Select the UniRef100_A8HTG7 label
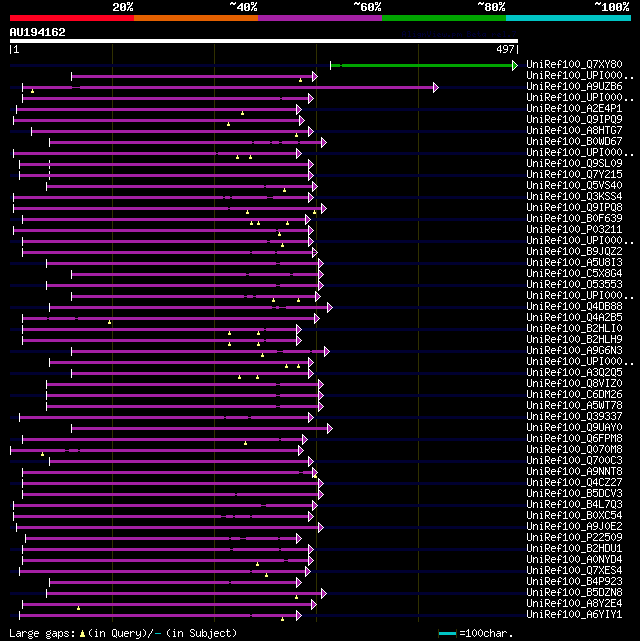The image size is (640, 641). [x=574, y=130]
